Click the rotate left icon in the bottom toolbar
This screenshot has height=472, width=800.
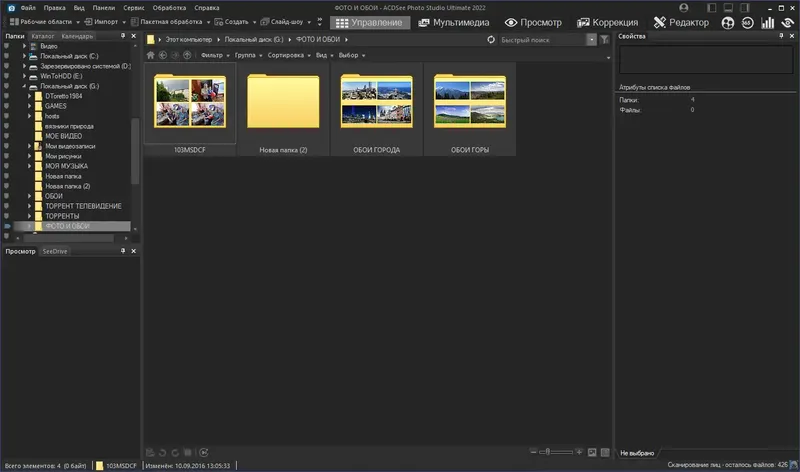coord(163,453)
